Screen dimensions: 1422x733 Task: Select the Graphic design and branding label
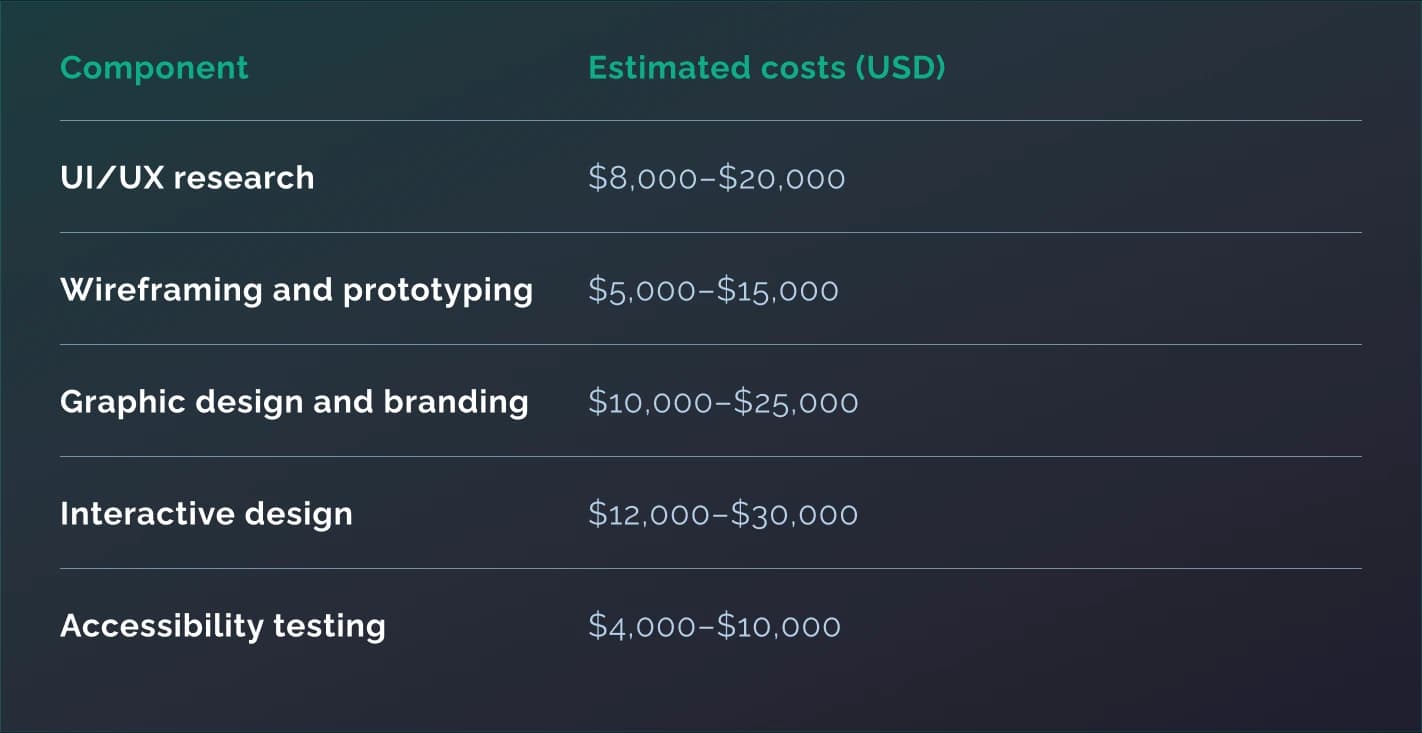point(294,402)
